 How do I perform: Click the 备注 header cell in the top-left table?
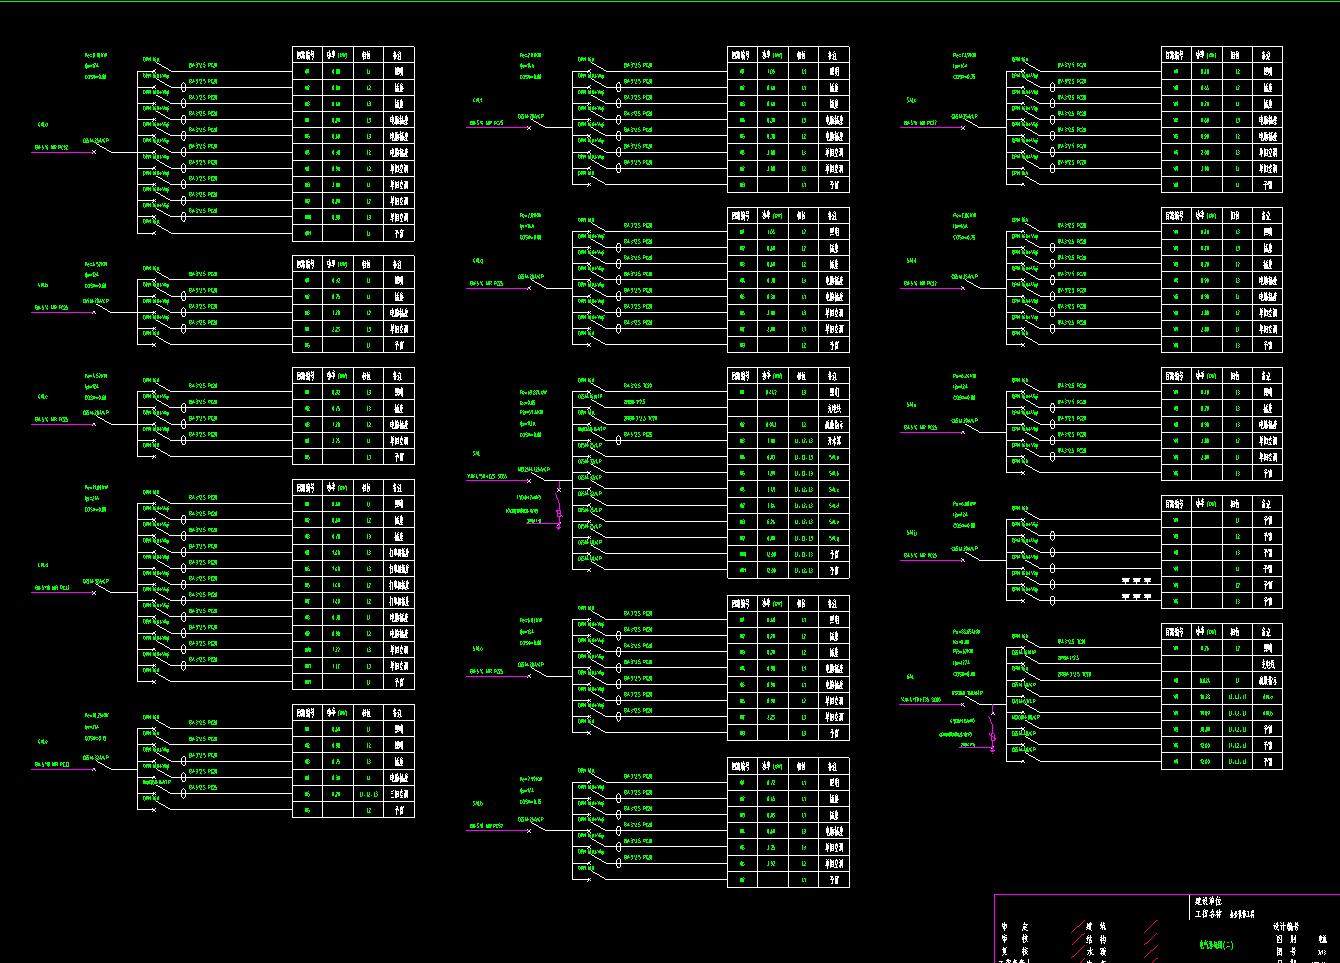click(x=397, y=56)
